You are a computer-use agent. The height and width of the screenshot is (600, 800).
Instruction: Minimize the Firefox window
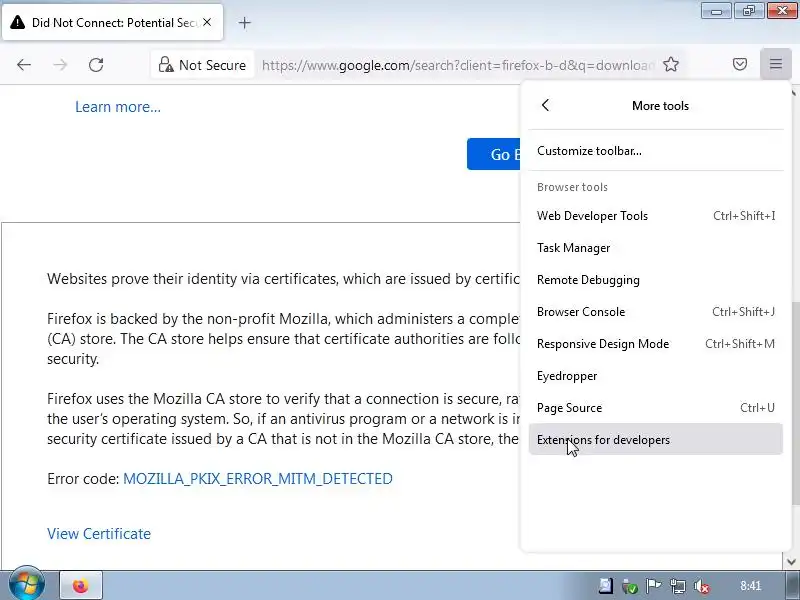coord(716,10)
